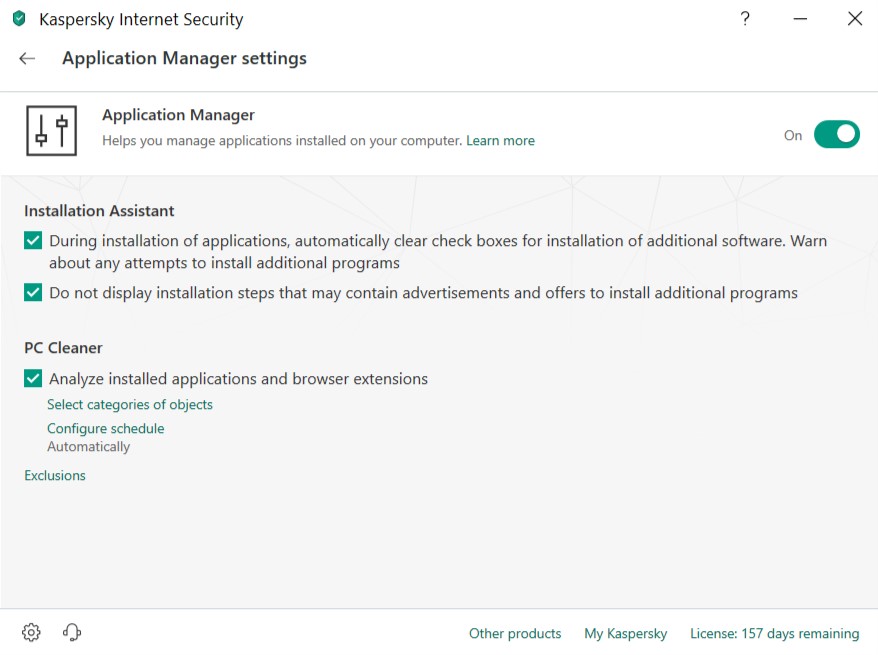Uncheck 'Analyze installed applications and browser extensions'
This screenshot has width=878, height=655.
click(x=33, y=379)
